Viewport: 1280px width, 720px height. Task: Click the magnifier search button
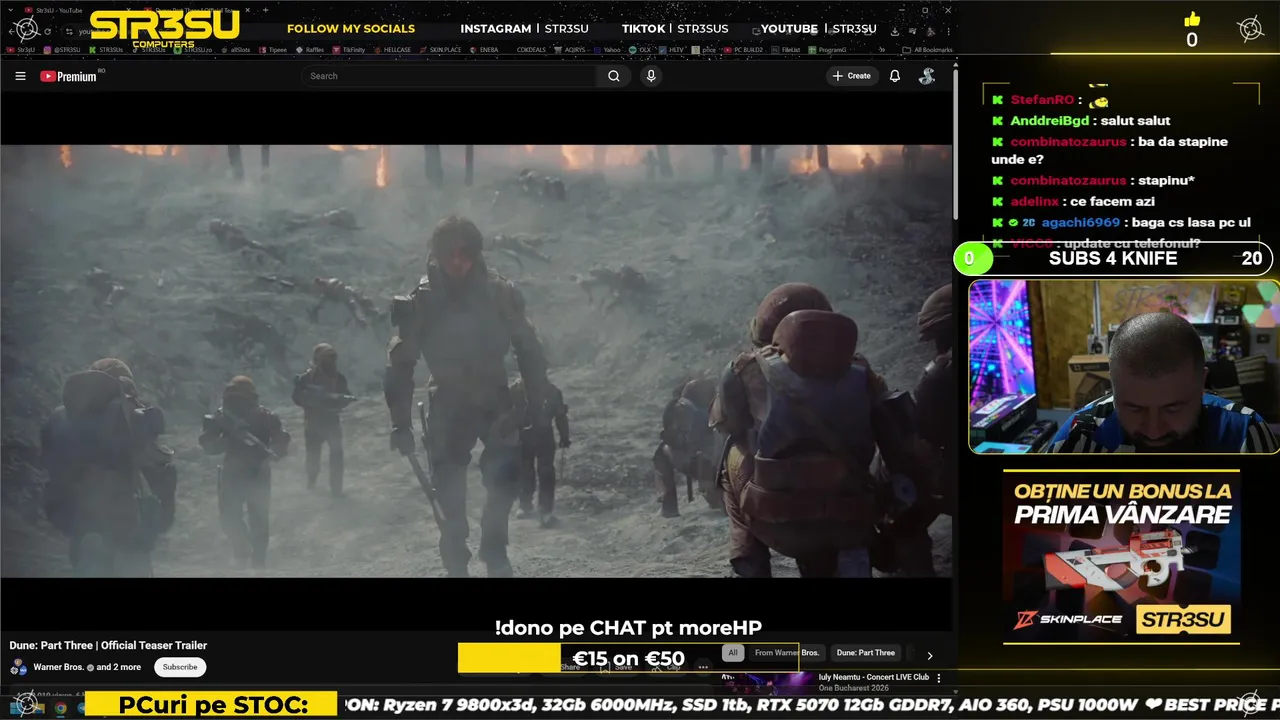coord(614,76)
